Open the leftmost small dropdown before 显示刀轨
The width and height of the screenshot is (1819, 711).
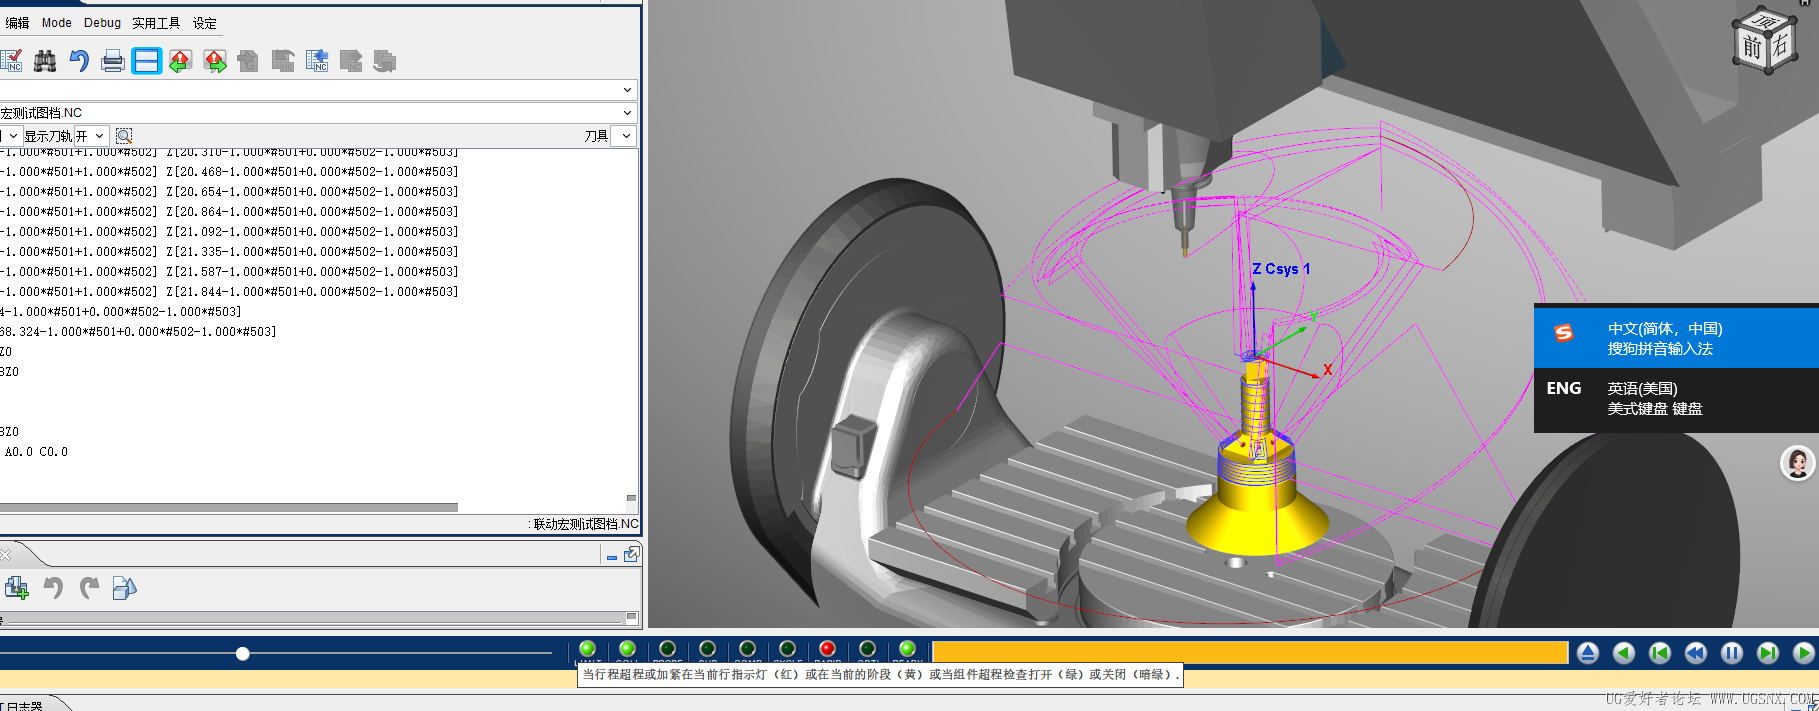[x=13, y=136]
